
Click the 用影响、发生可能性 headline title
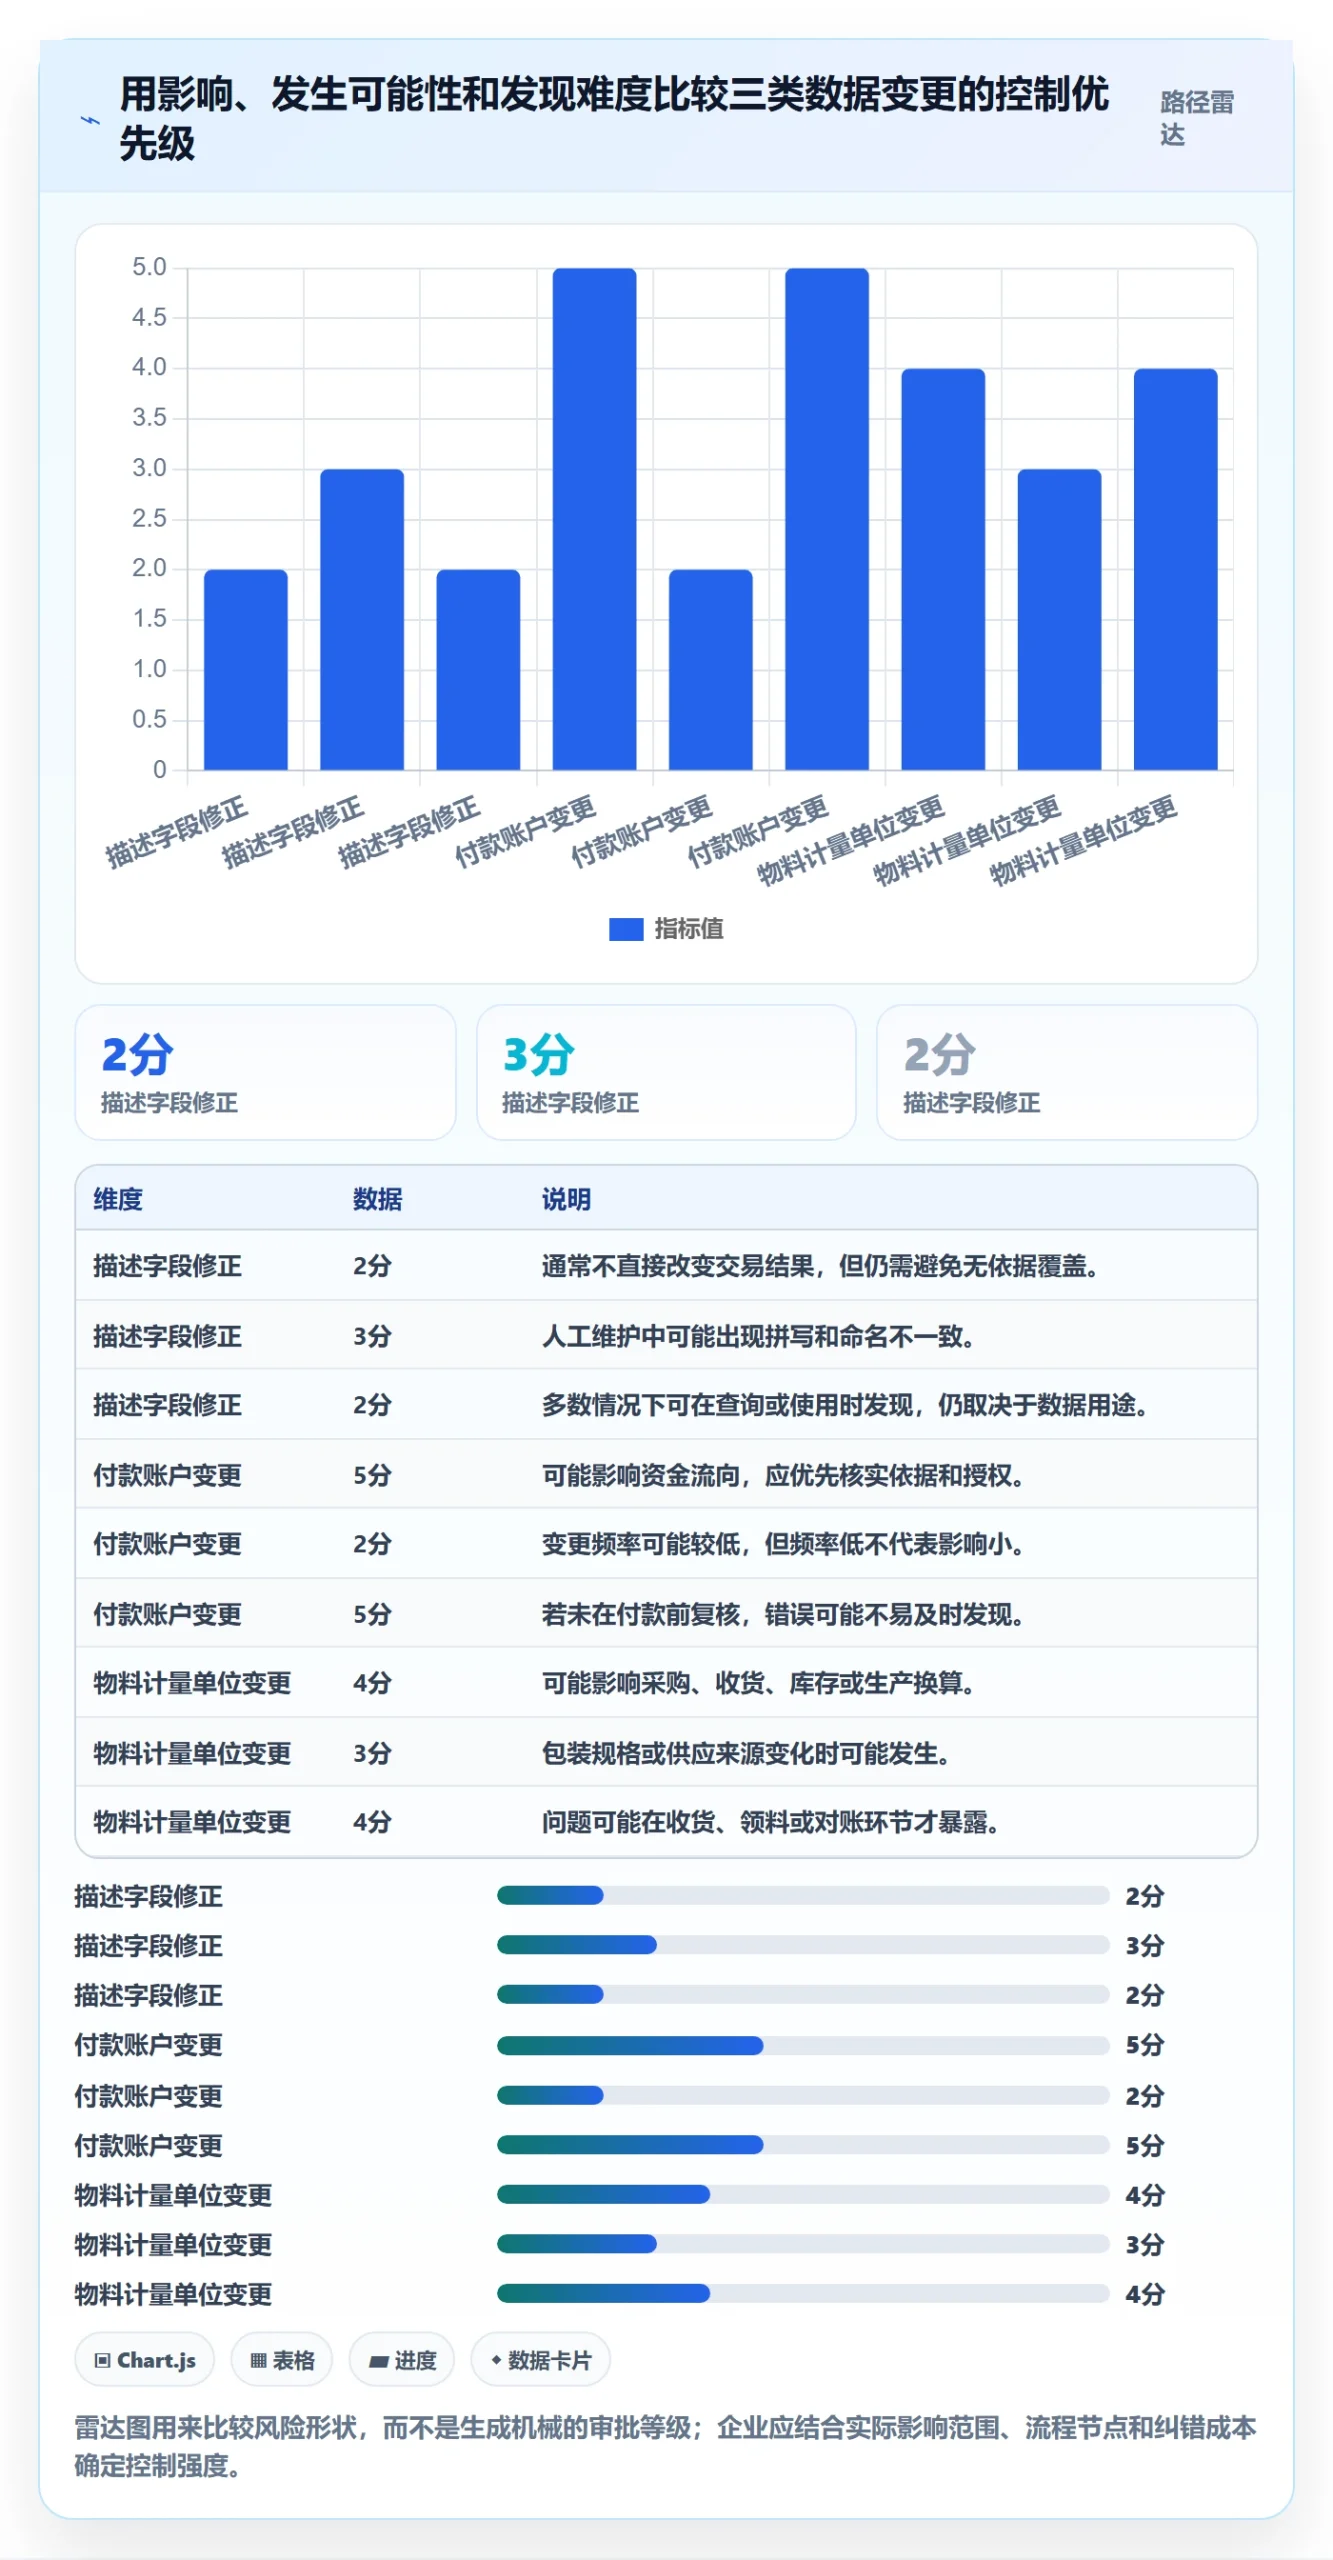point(614,118)
